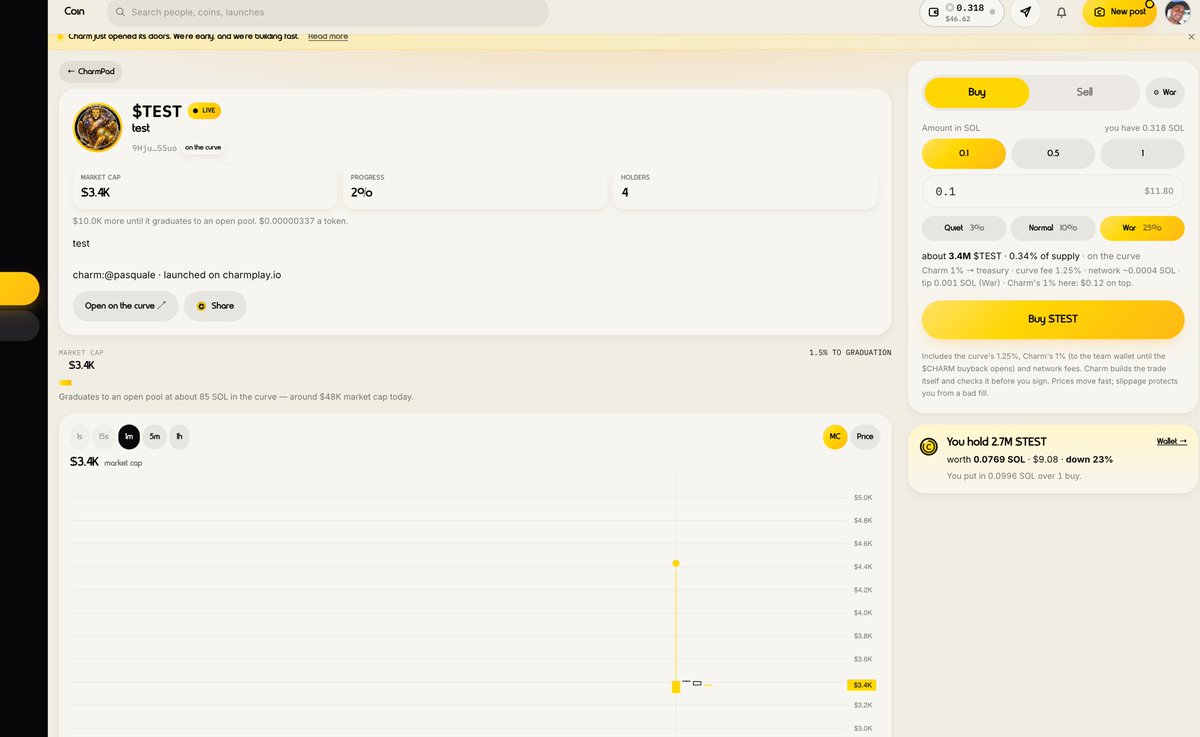Image resolution: width=1200 pixels, height=737 pixels.
Task: Select the 1m chart interval
Action: click(x=129, y=436)
